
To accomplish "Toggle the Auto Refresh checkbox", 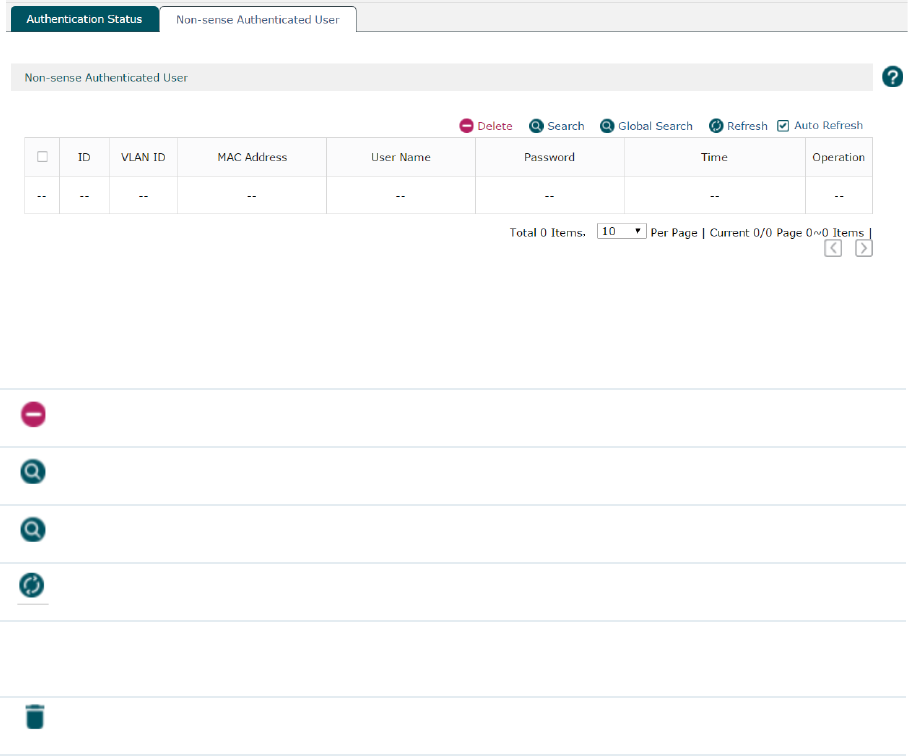I will 783,126.
